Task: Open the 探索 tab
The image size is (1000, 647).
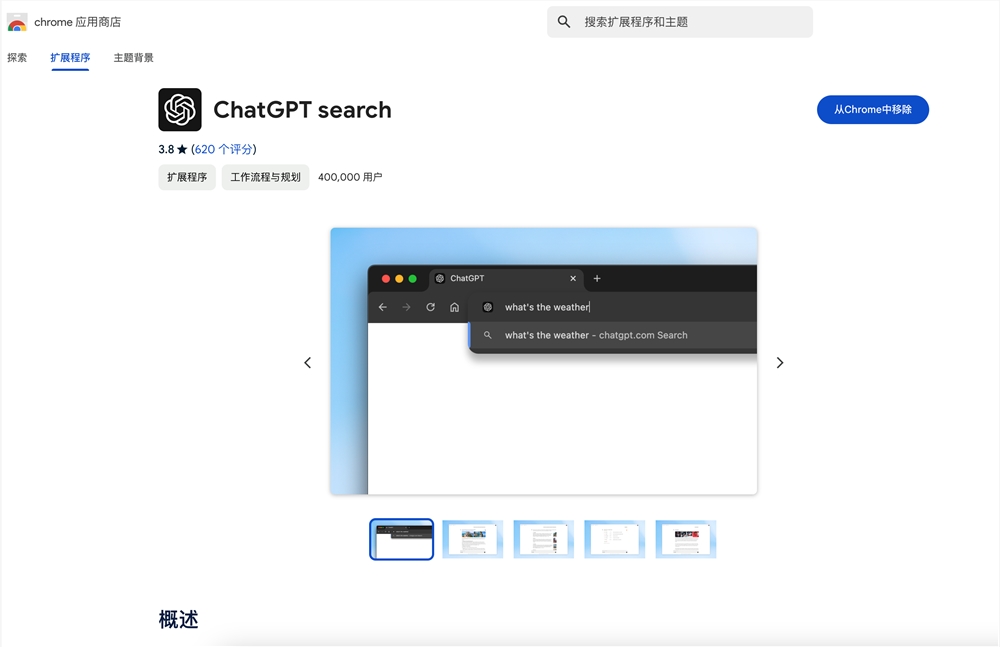Action: 17,57
